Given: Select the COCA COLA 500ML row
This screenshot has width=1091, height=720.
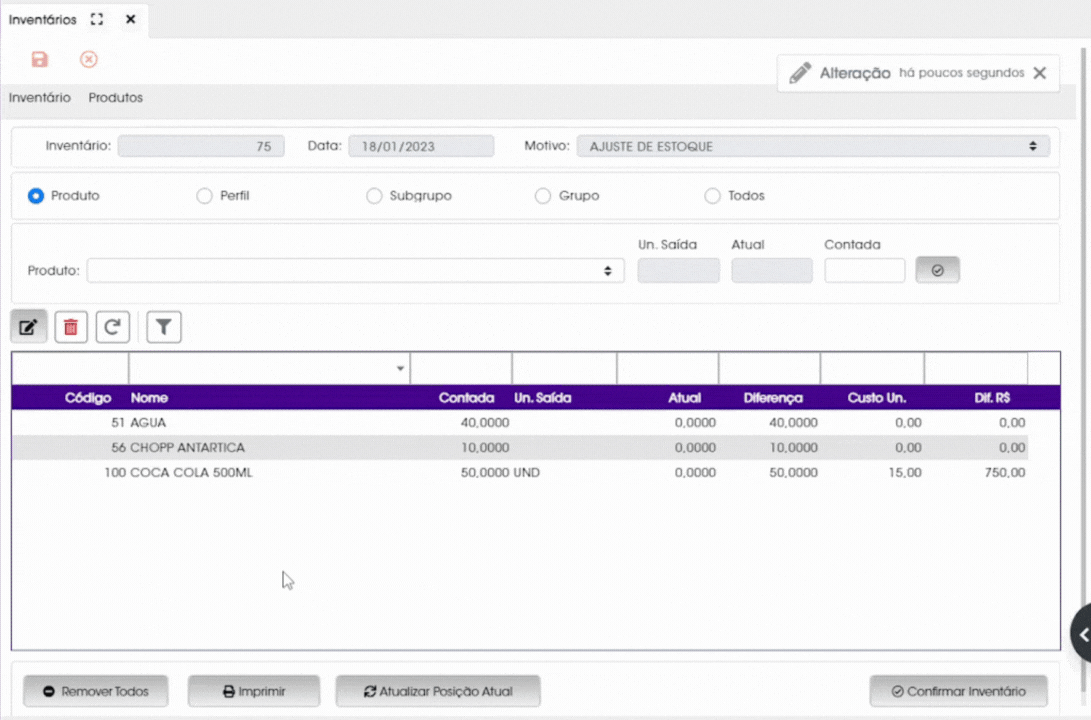Looking at the screenshot, I should (x=520, y=473).
